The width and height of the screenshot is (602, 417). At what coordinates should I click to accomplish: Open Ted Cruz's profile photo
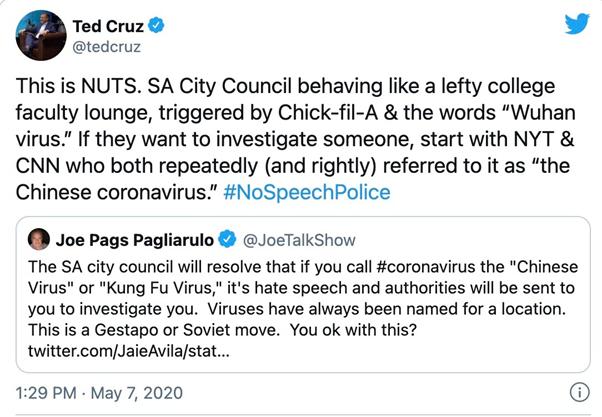[41, 37]
